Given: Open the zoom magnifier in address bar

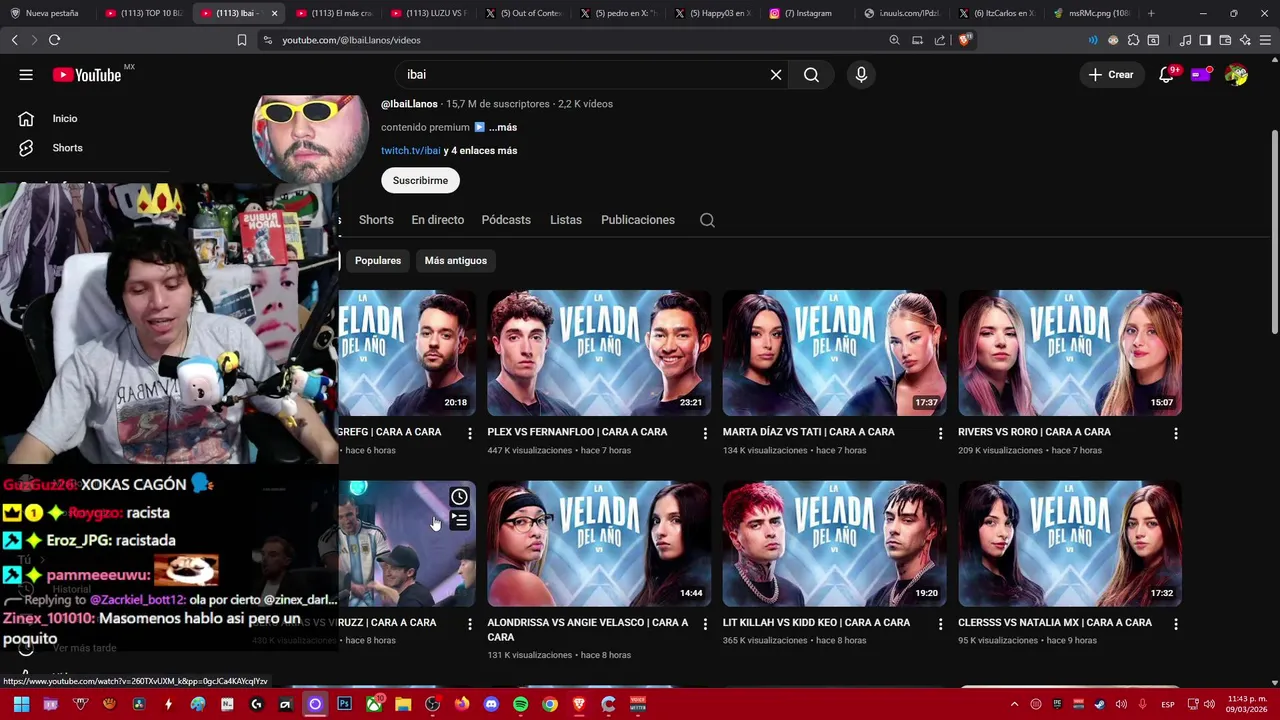Looking at the screenshot, I should pos(894,40).
